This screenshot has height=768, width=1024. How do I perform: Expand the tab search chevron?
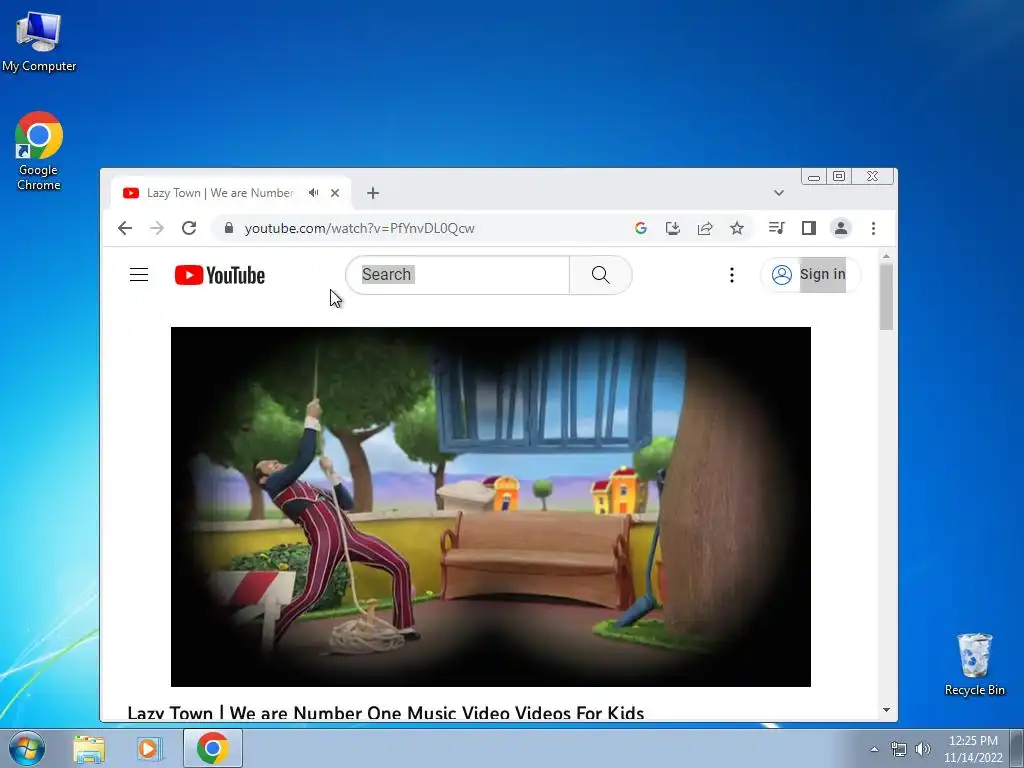[778, 193]
